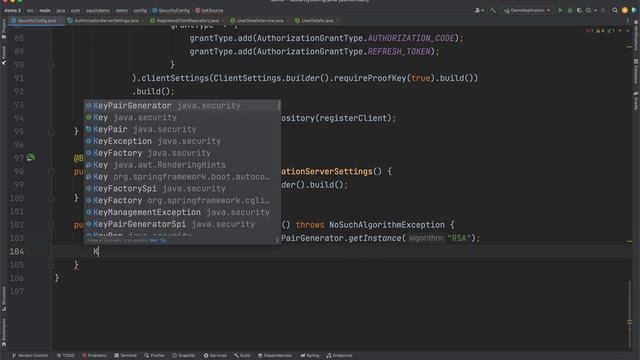Switch to the UserDetailsService.java tab
Image resolution: width=640 pixels, height=360 pixels.
pyautogui.click(x=259, y=20)
